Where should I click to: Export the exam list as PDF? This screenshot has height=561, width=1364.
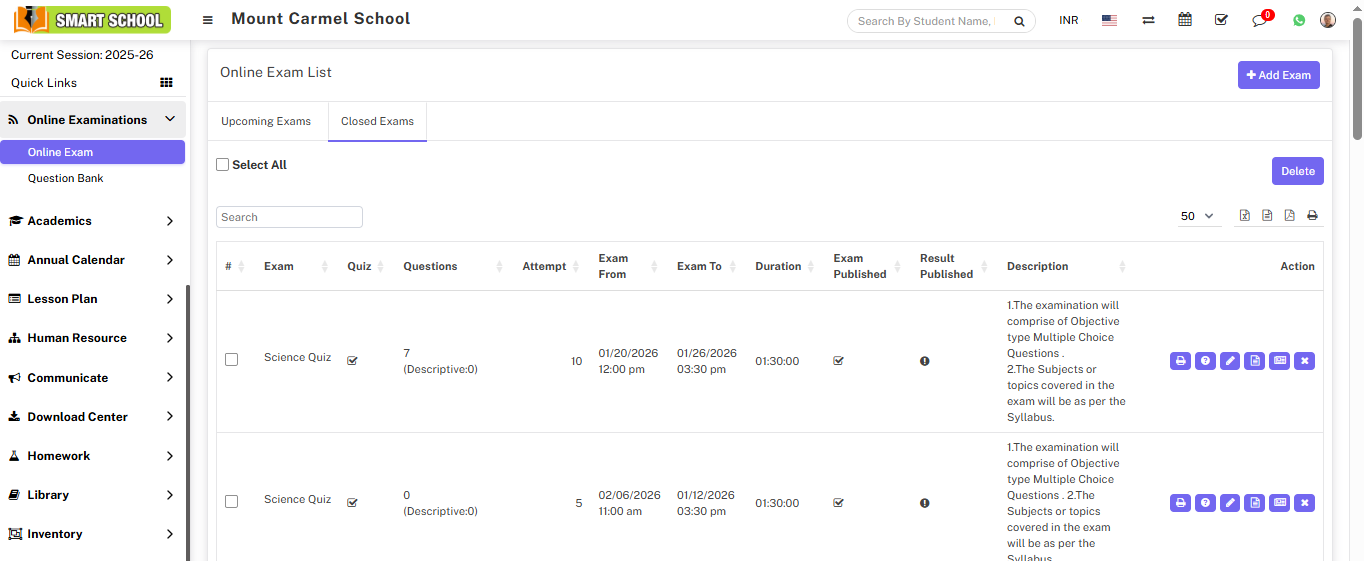[1289, 216]
